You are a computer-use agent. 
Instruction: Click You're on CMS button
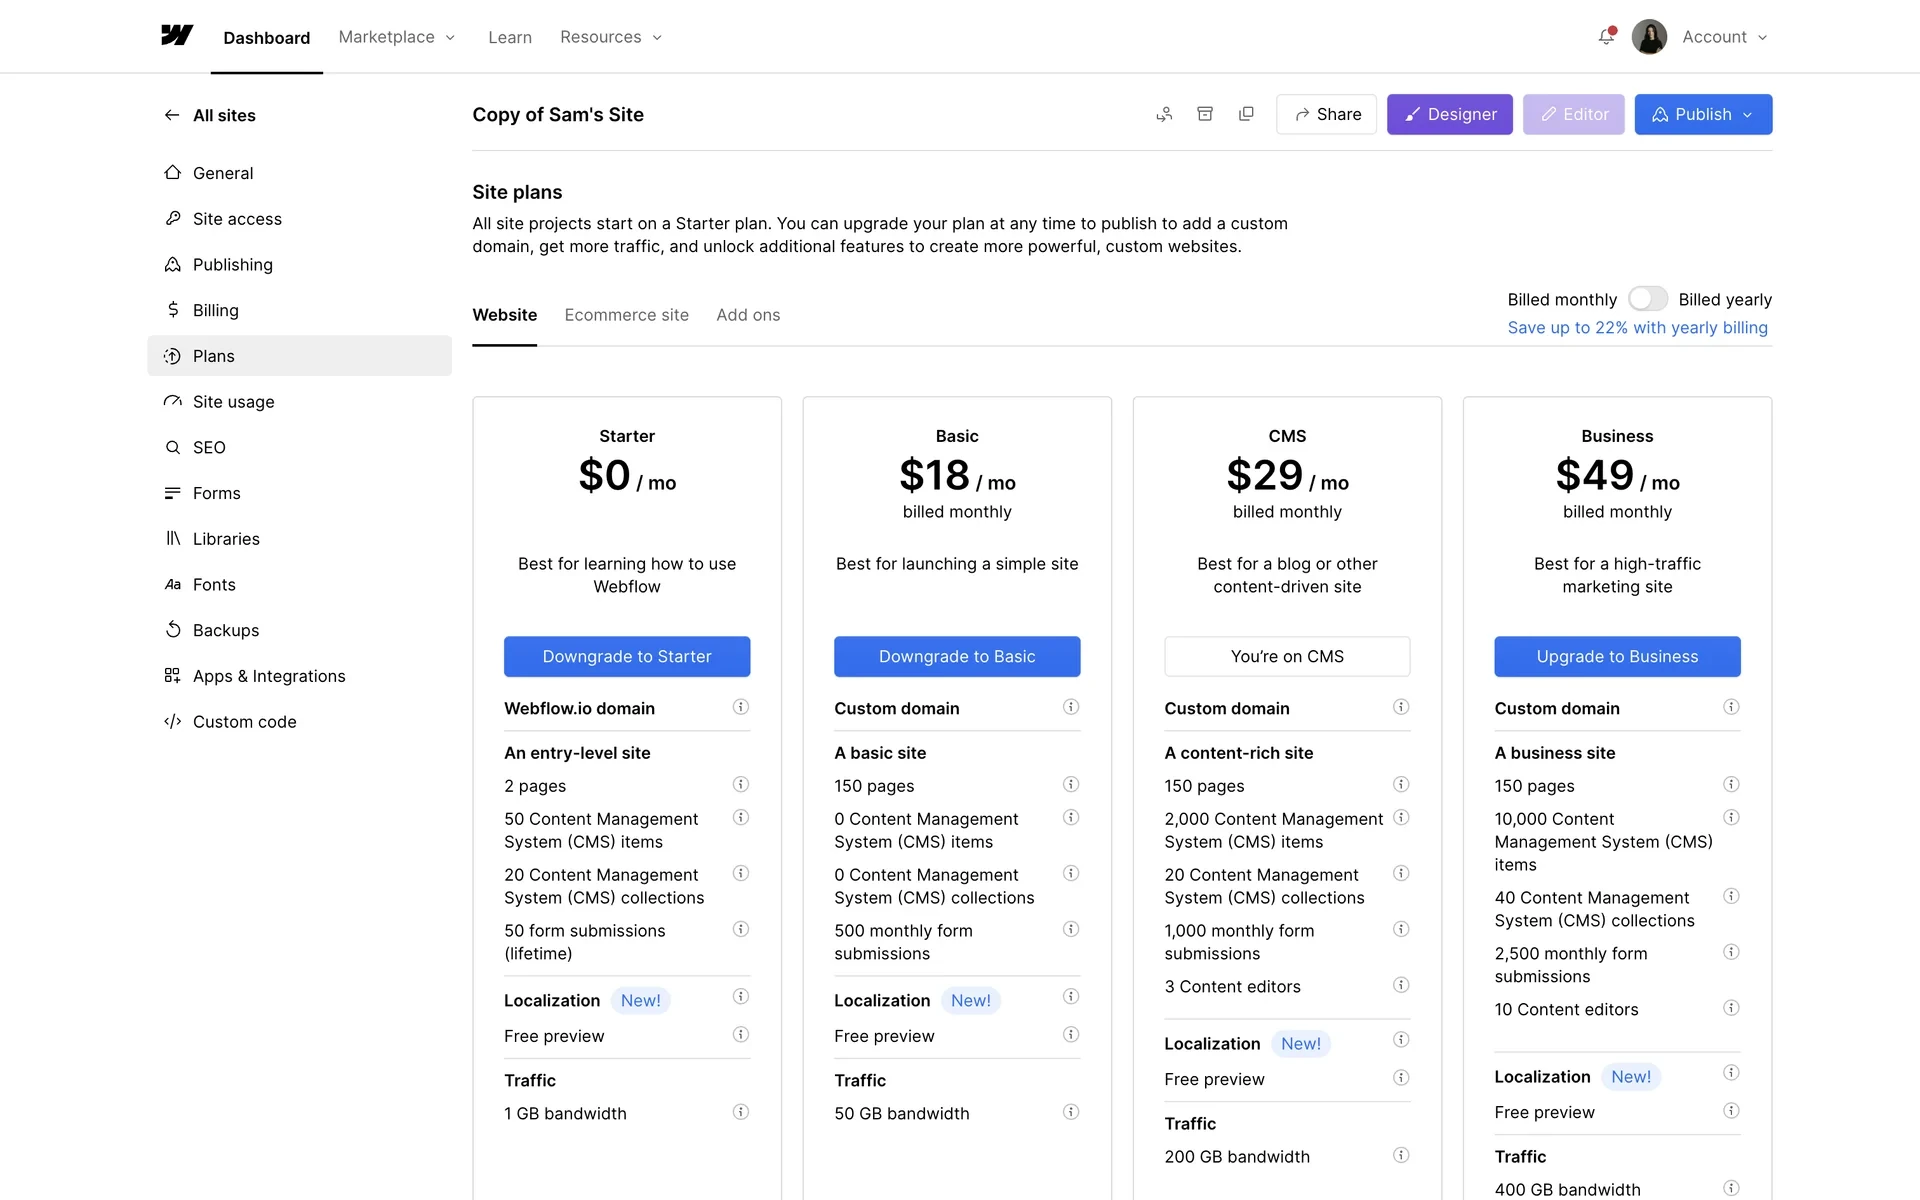point(1287,656)
